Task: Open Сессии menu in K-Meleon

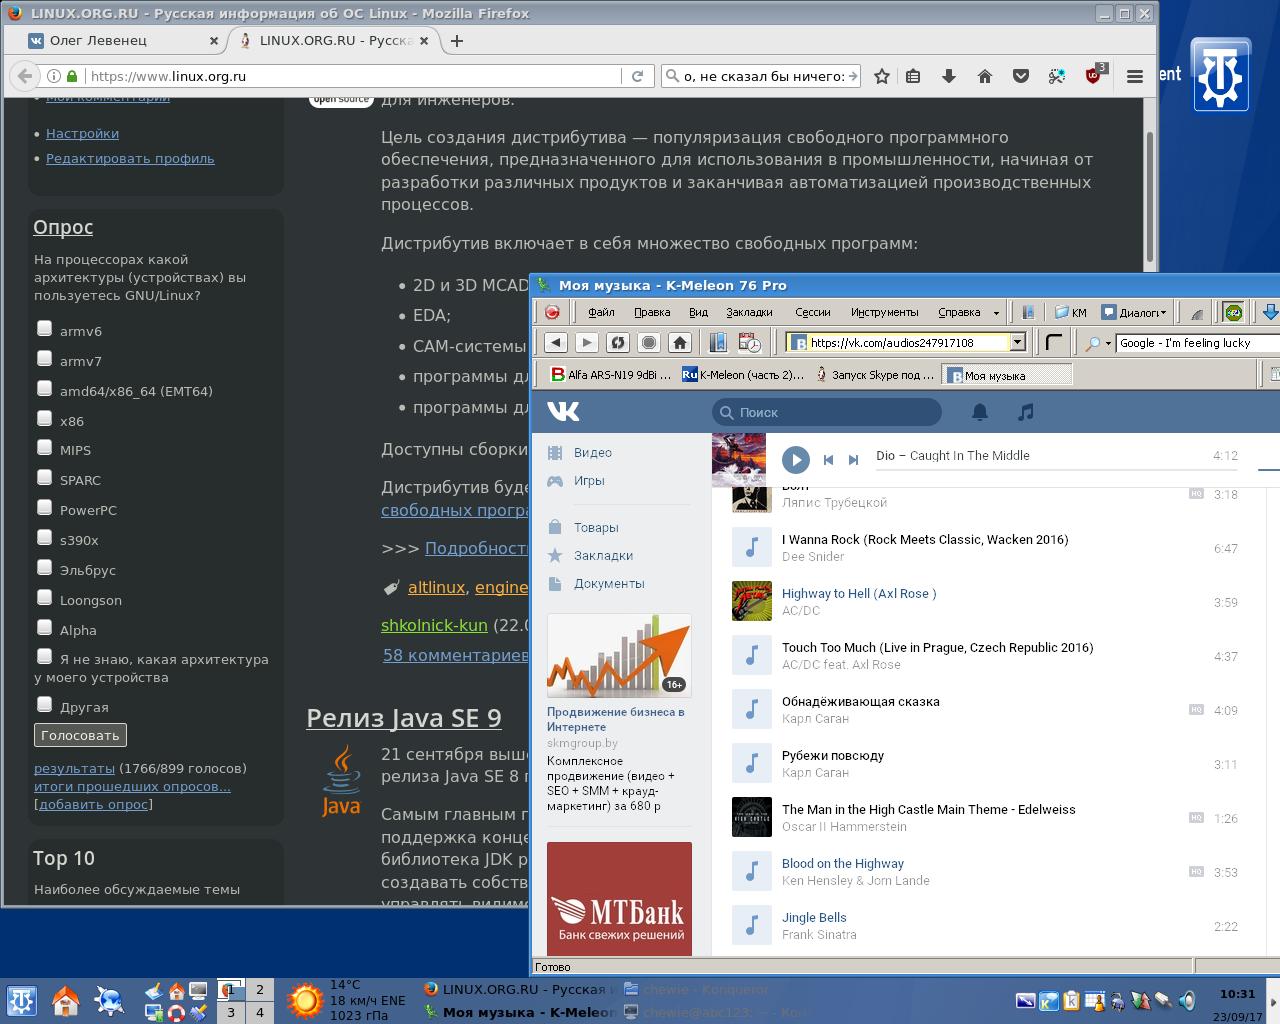Action: 812,312
